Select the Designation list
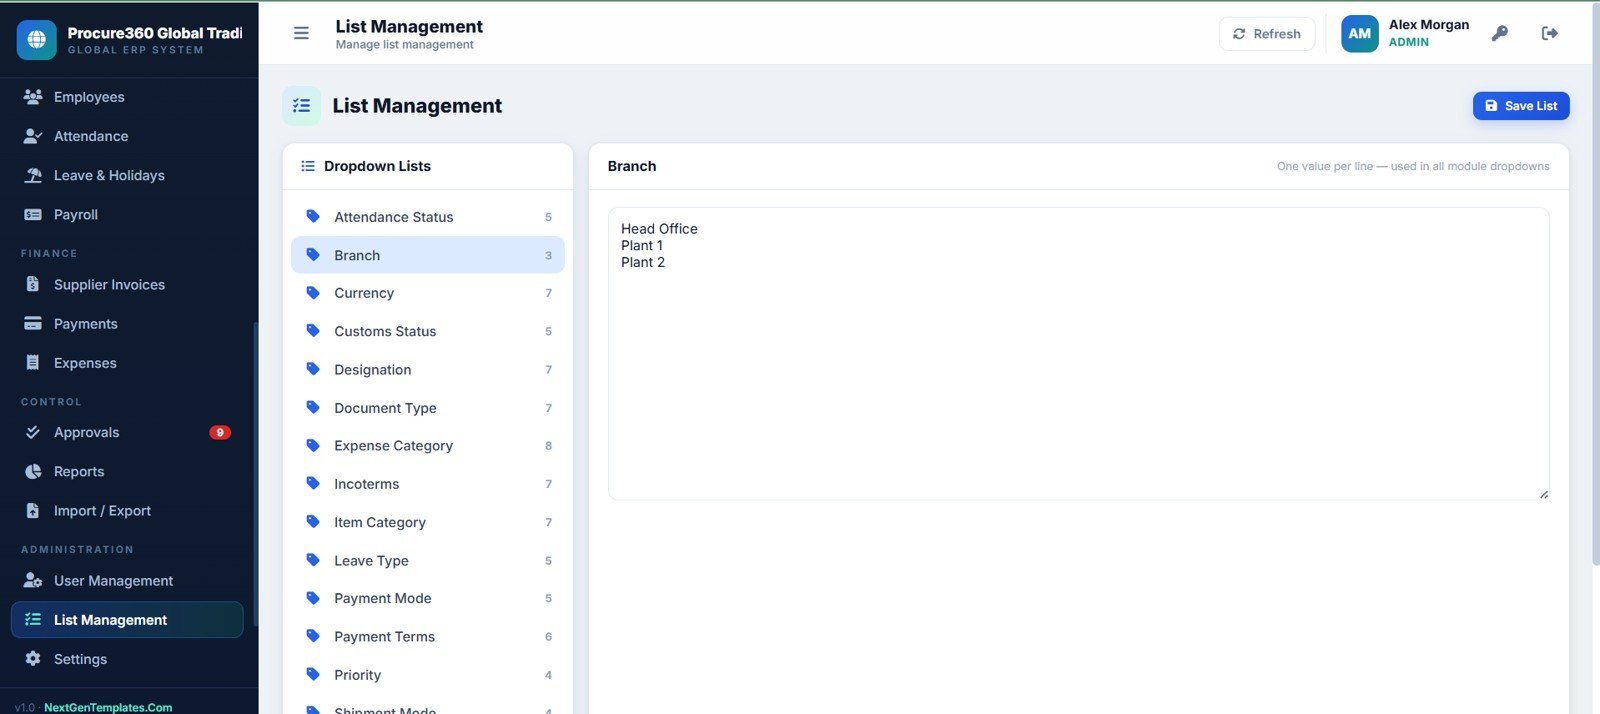The width and height of the screenshot is (1600, 714). (x=428, y=369)
